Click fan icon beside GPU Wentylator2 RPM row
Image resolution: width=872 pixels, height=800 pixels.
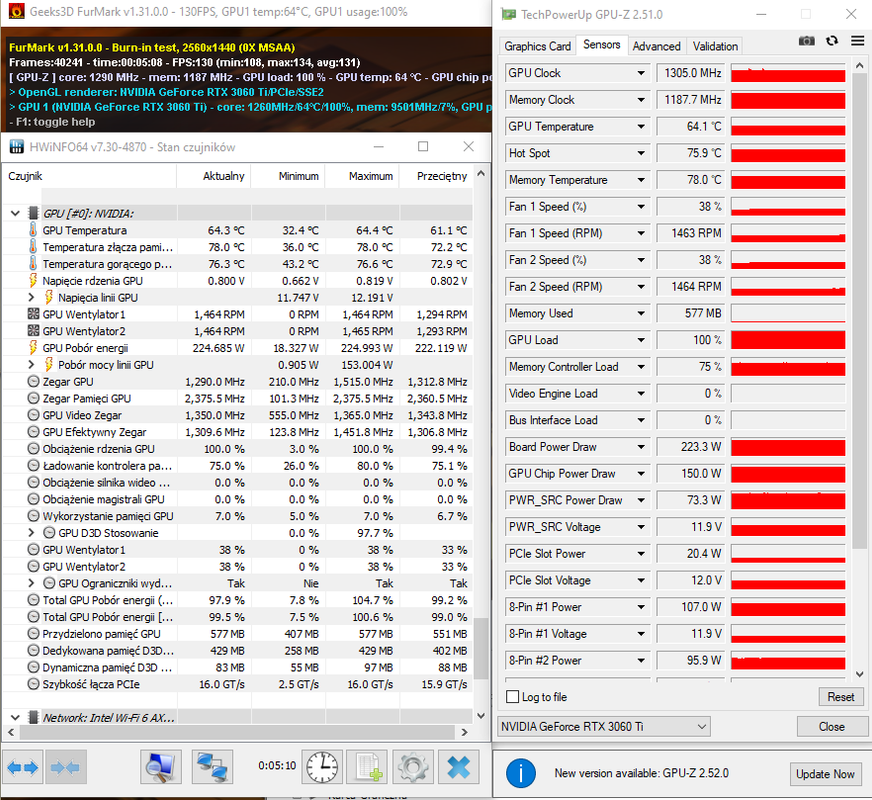coord(33,331)
